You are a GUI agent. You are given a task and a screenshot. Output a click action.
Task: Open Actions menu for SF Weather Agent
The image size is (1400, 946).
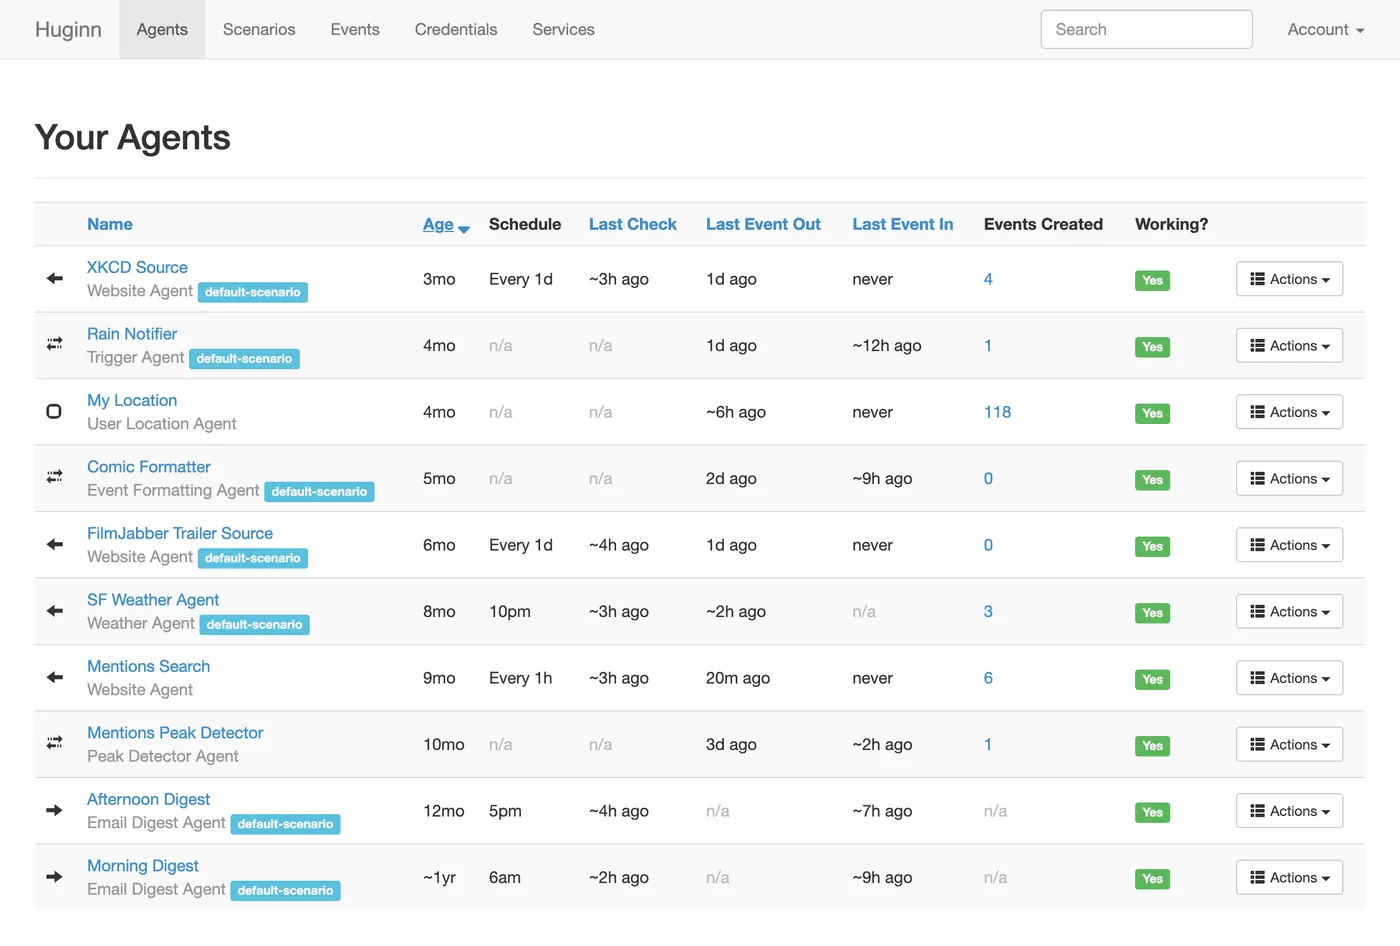point(1289,612)
